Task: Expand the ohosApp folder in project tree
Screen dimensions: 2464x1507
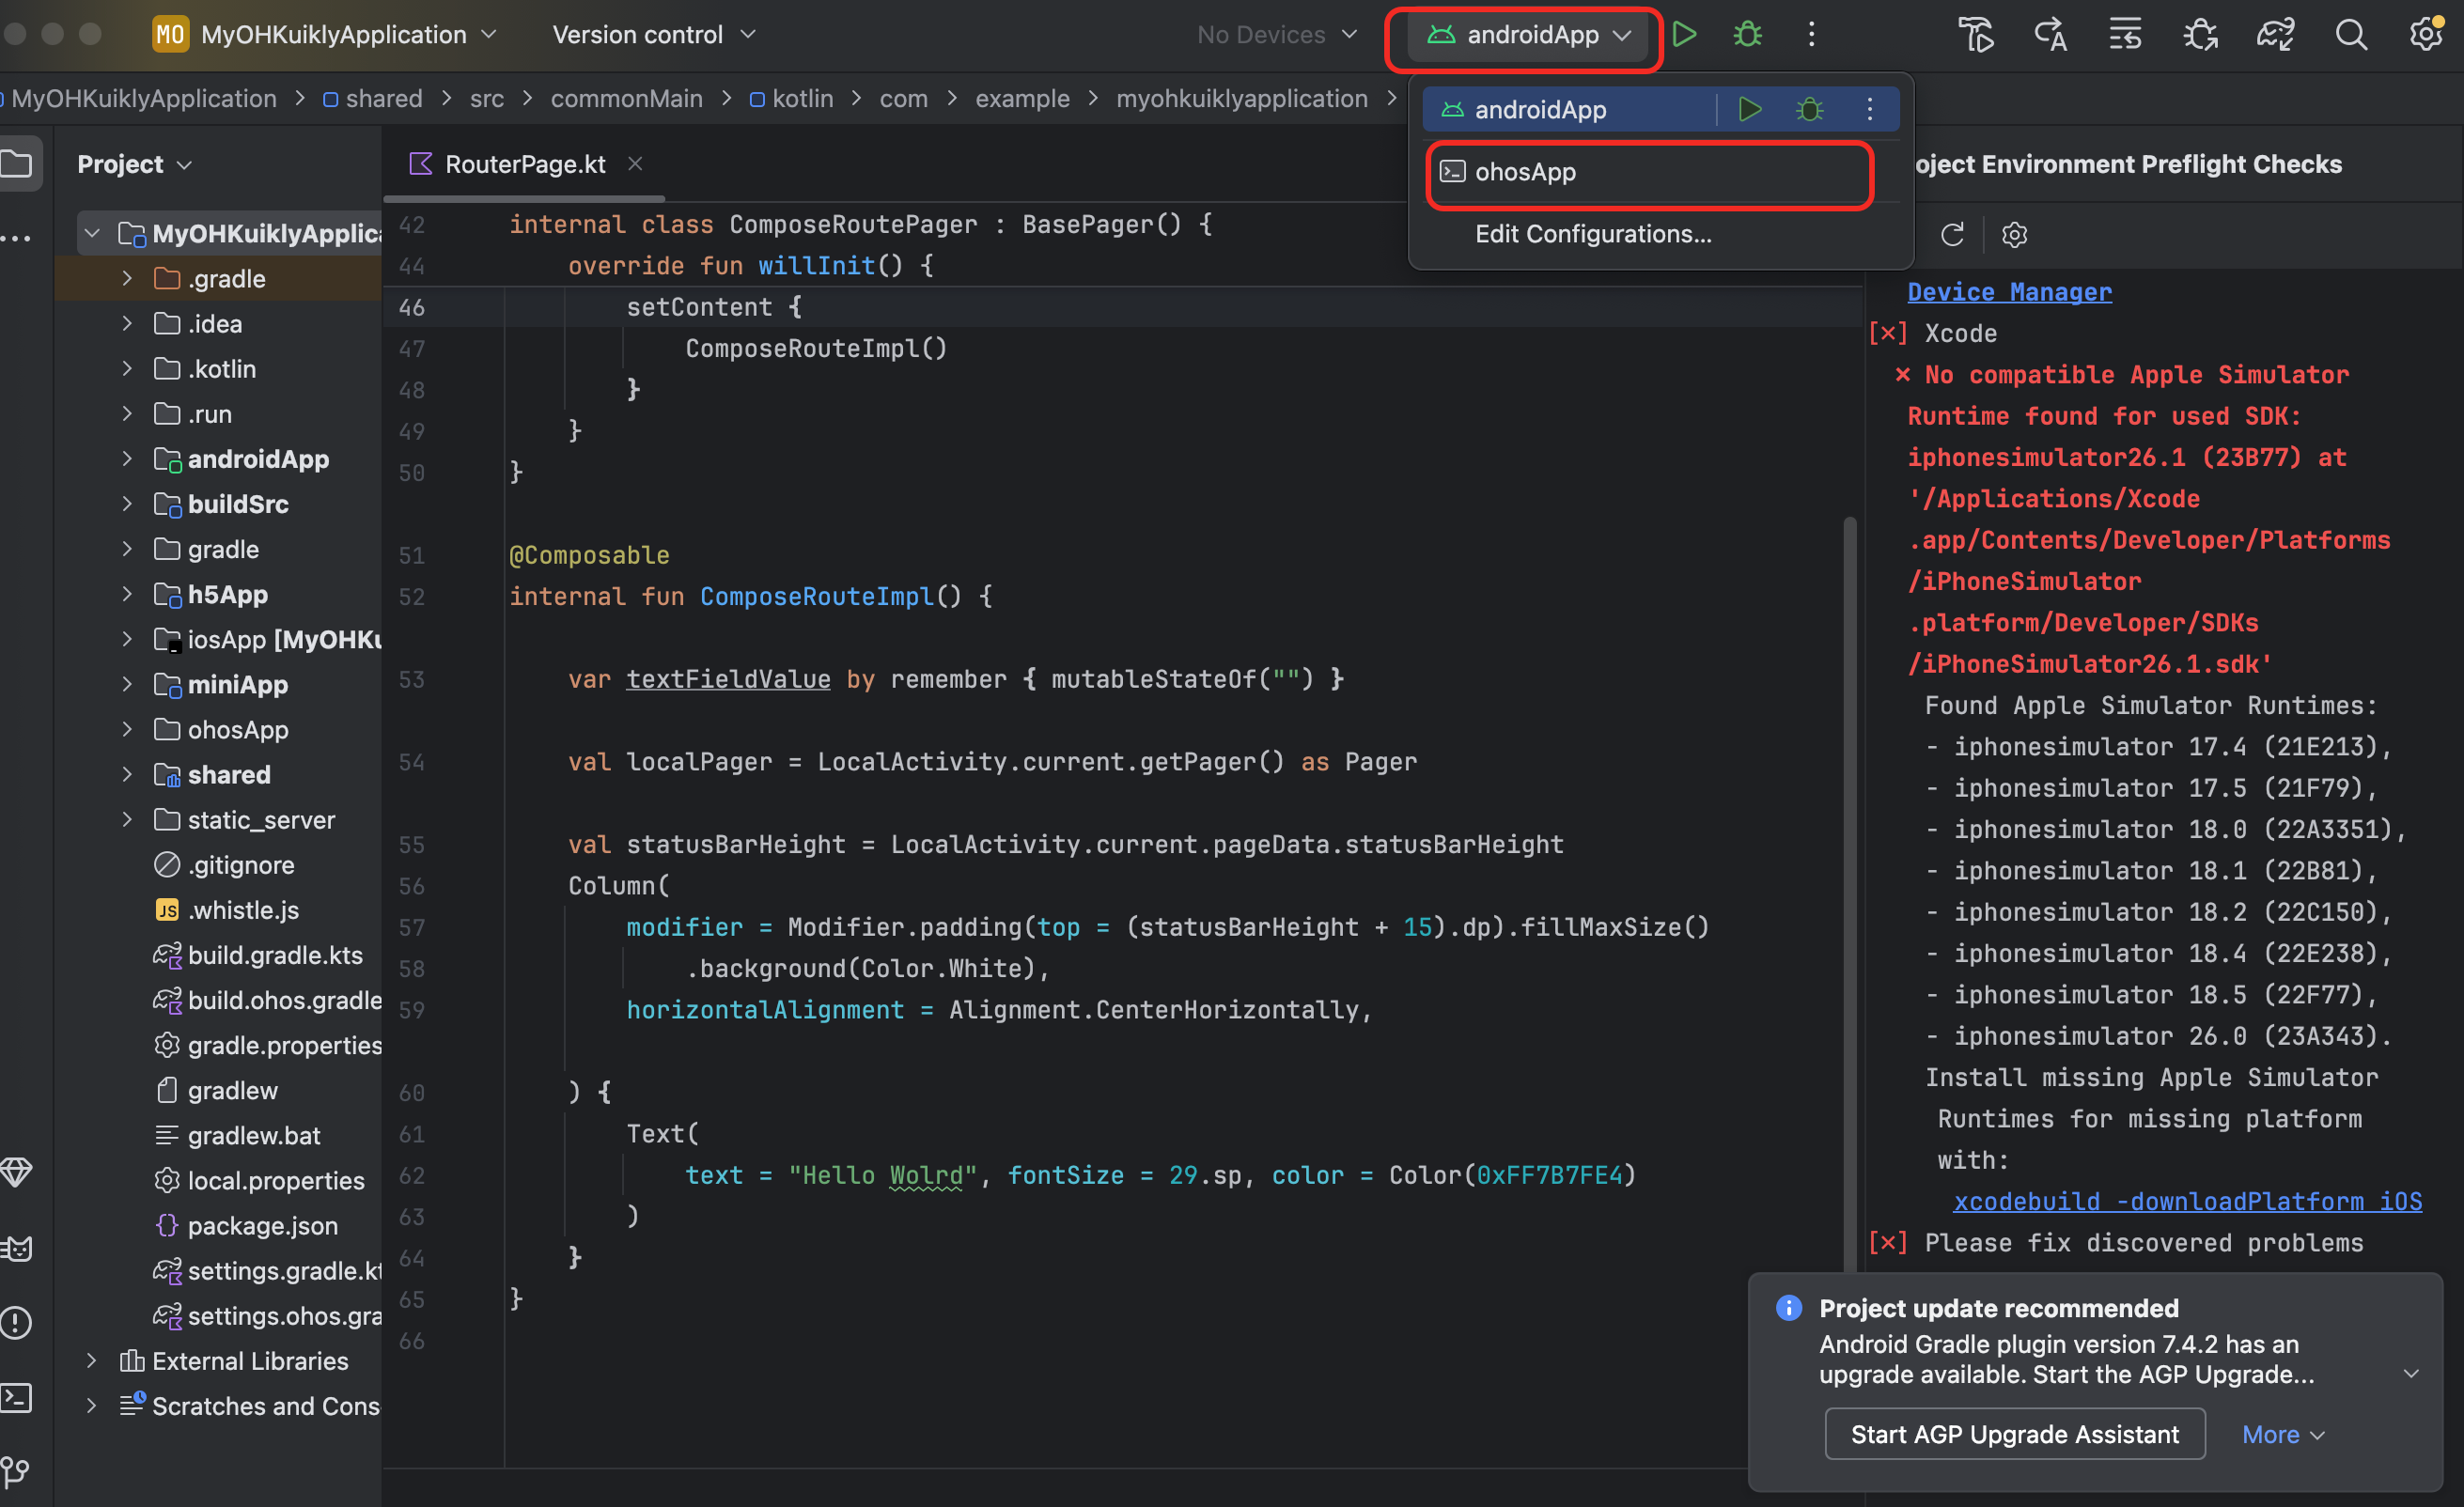Action: pos(127,730)
